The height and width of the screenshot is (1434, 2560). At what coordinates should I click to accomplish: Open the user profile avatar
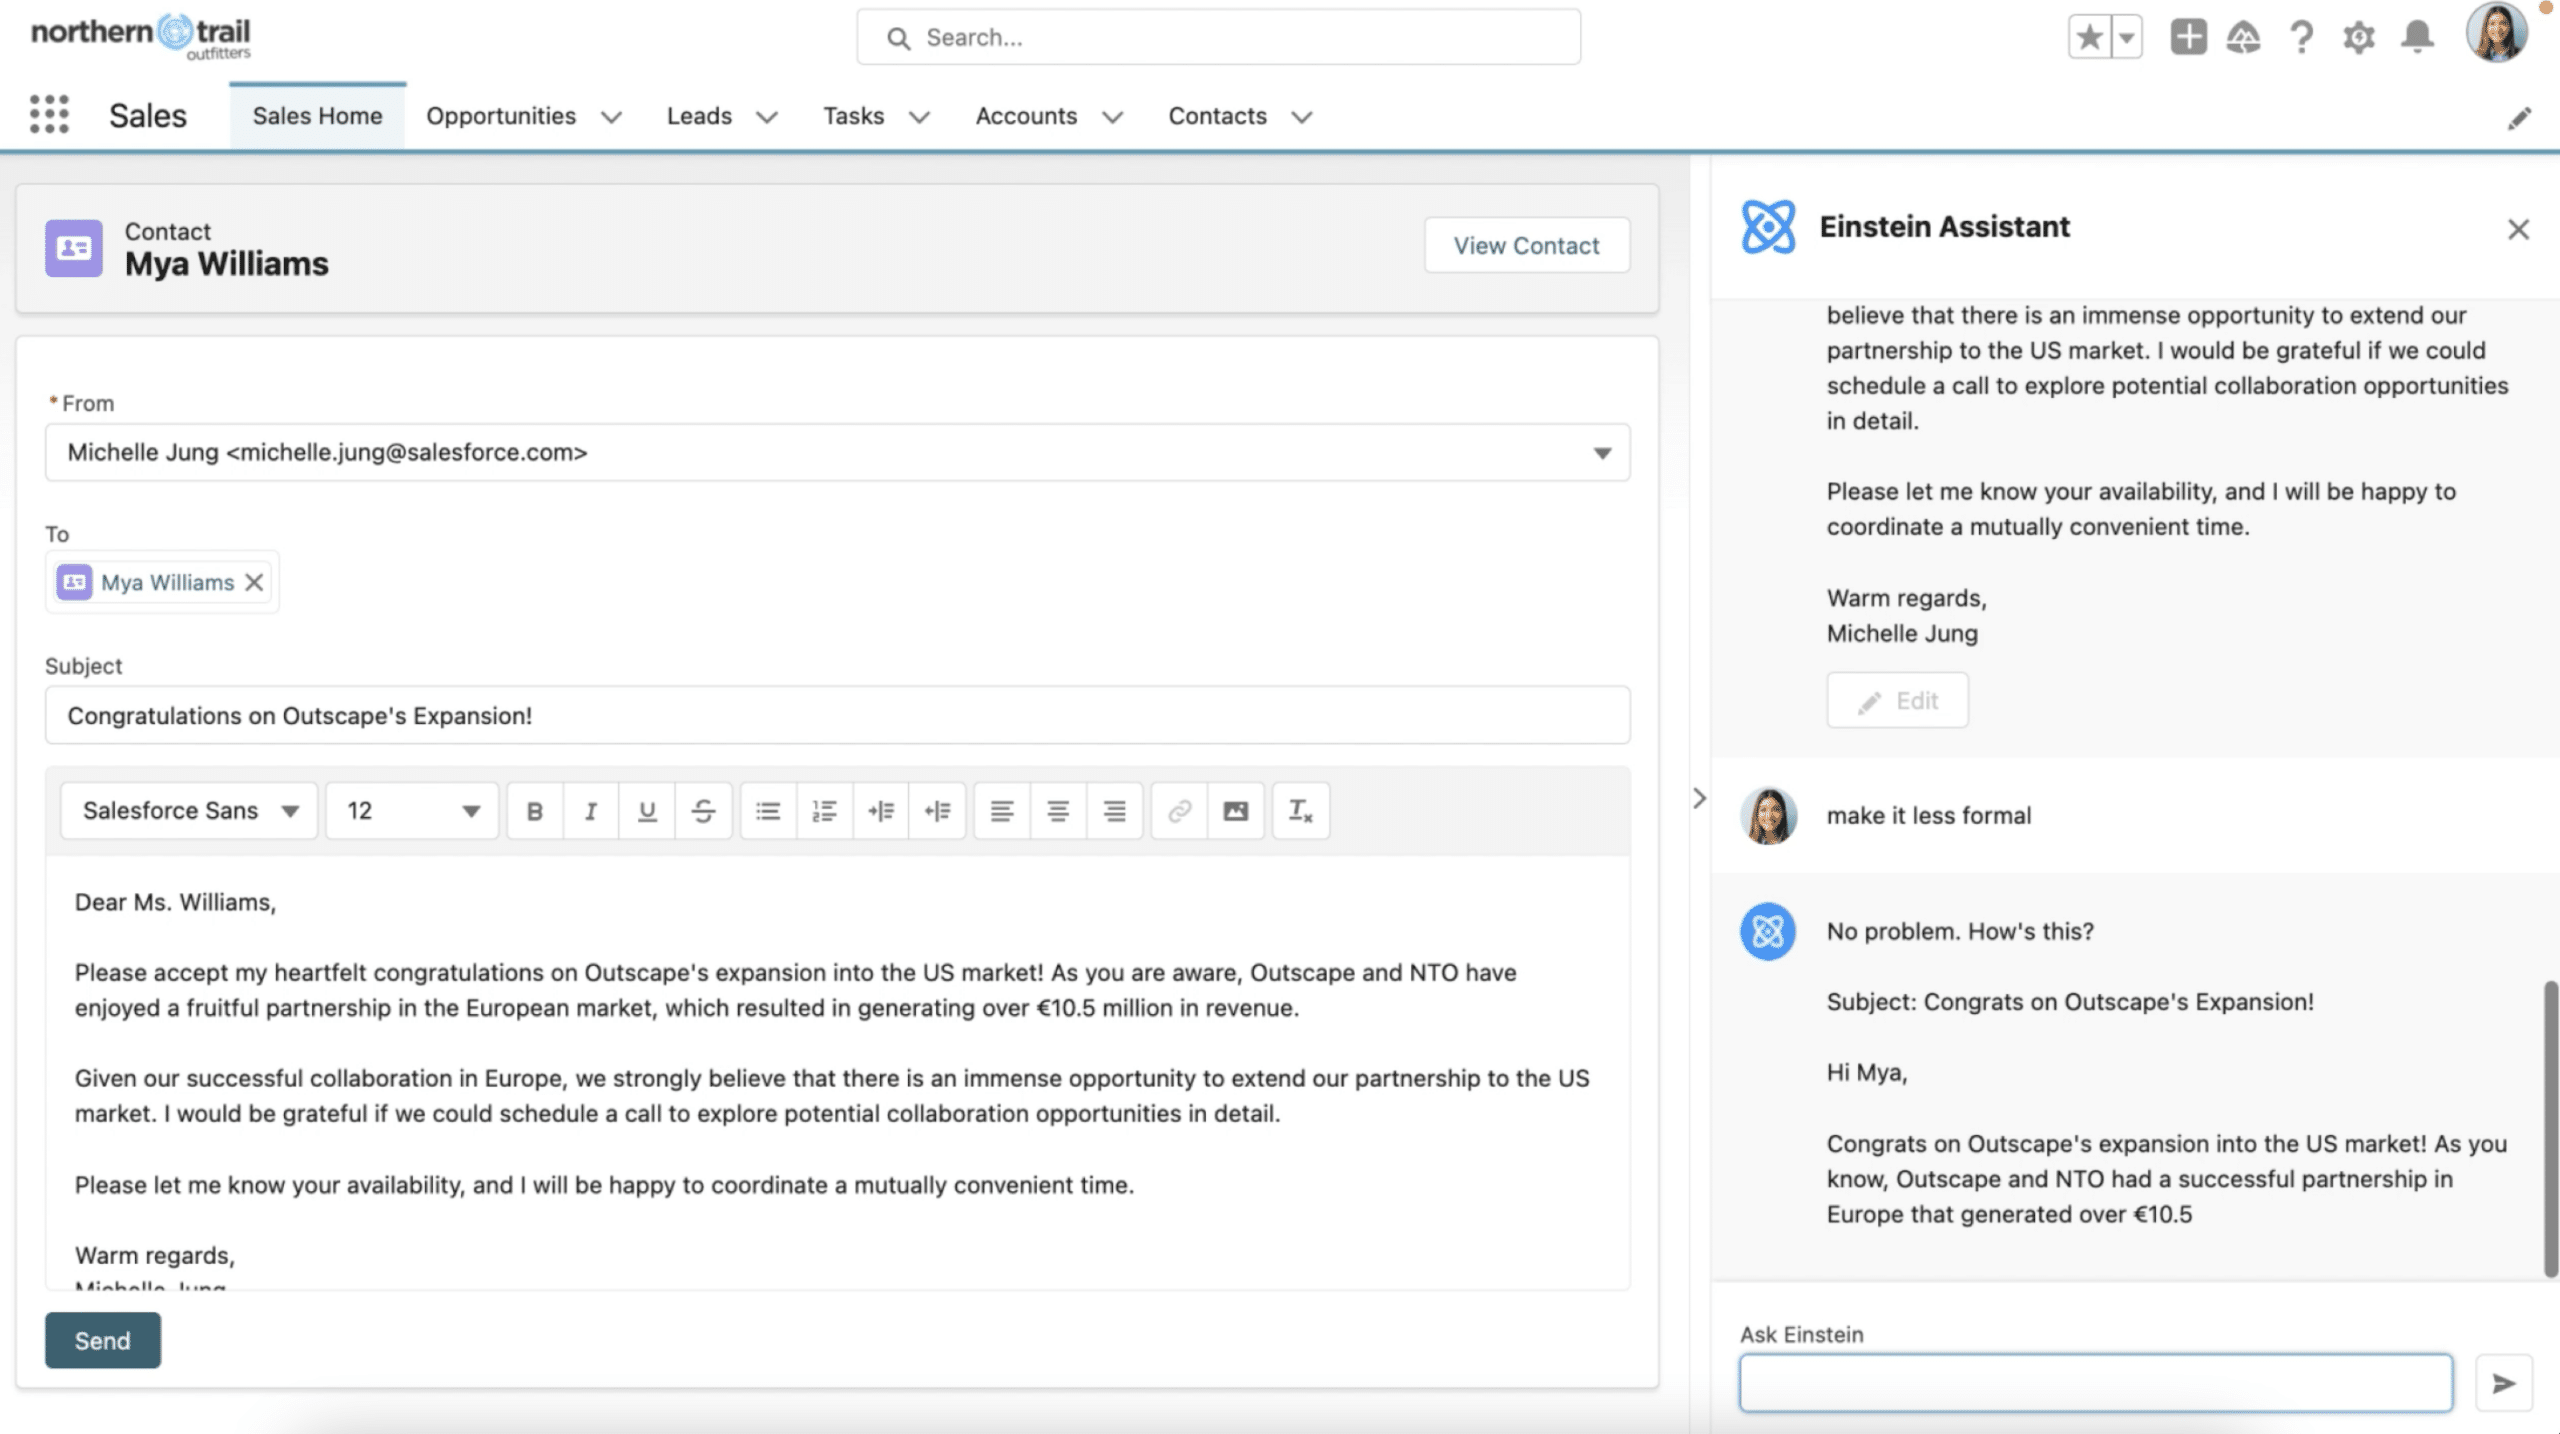coord(2496,34)
